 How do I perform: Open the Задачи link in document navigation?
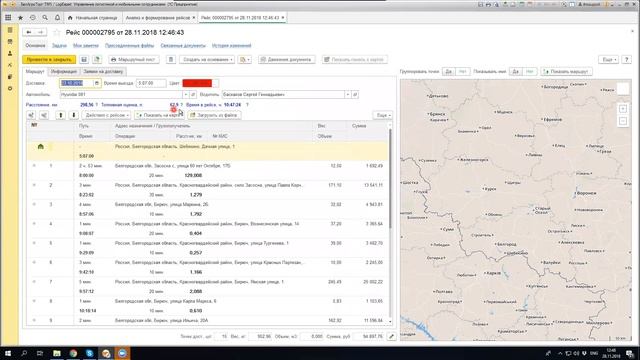coord(59,46)
